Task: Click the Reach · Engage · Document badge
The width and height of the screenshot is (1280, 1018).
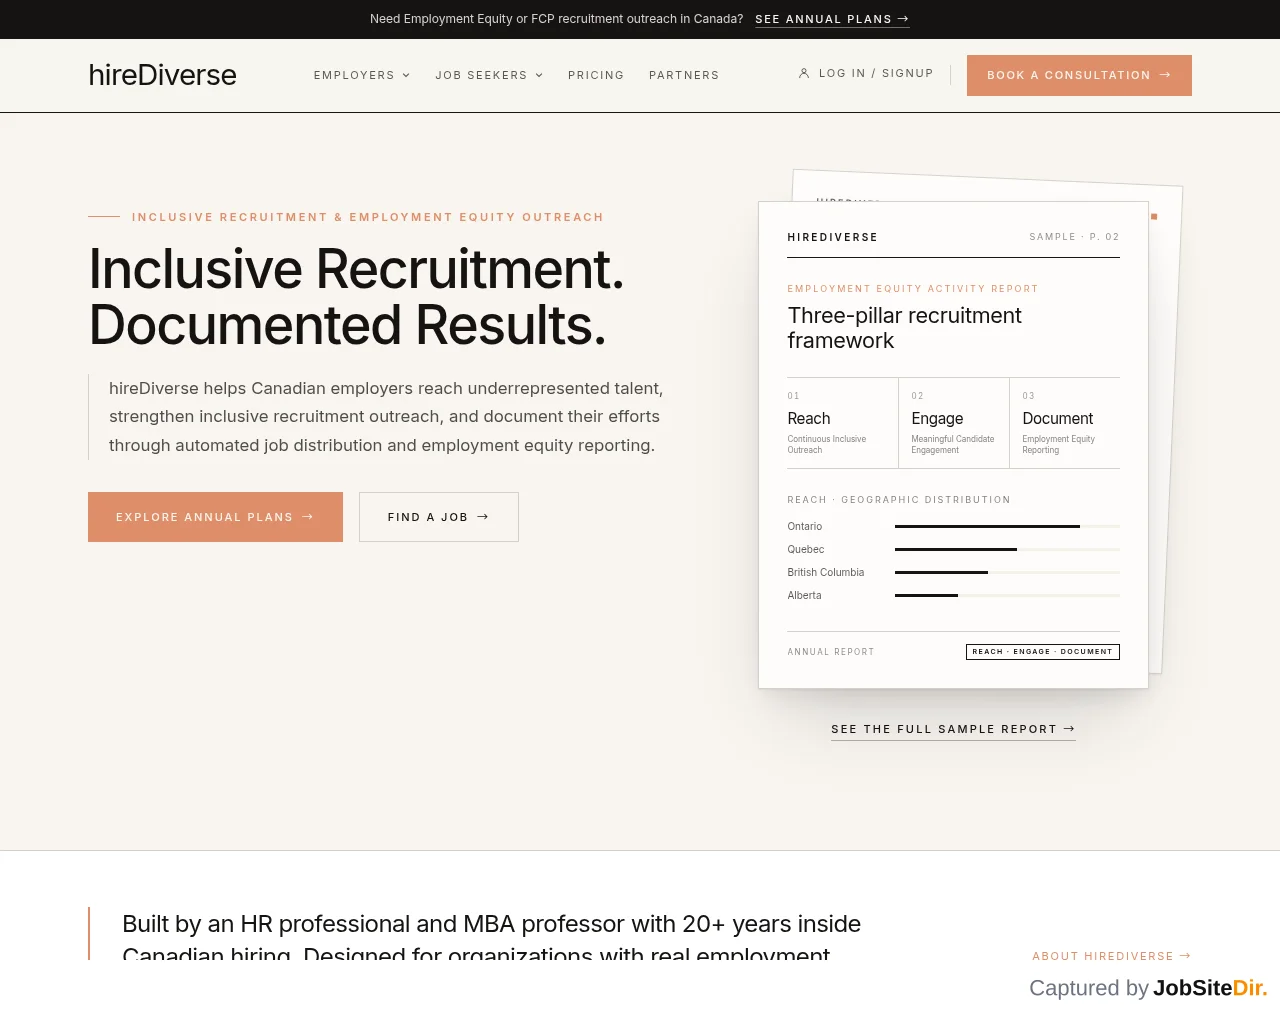Action: (1043, 652)
